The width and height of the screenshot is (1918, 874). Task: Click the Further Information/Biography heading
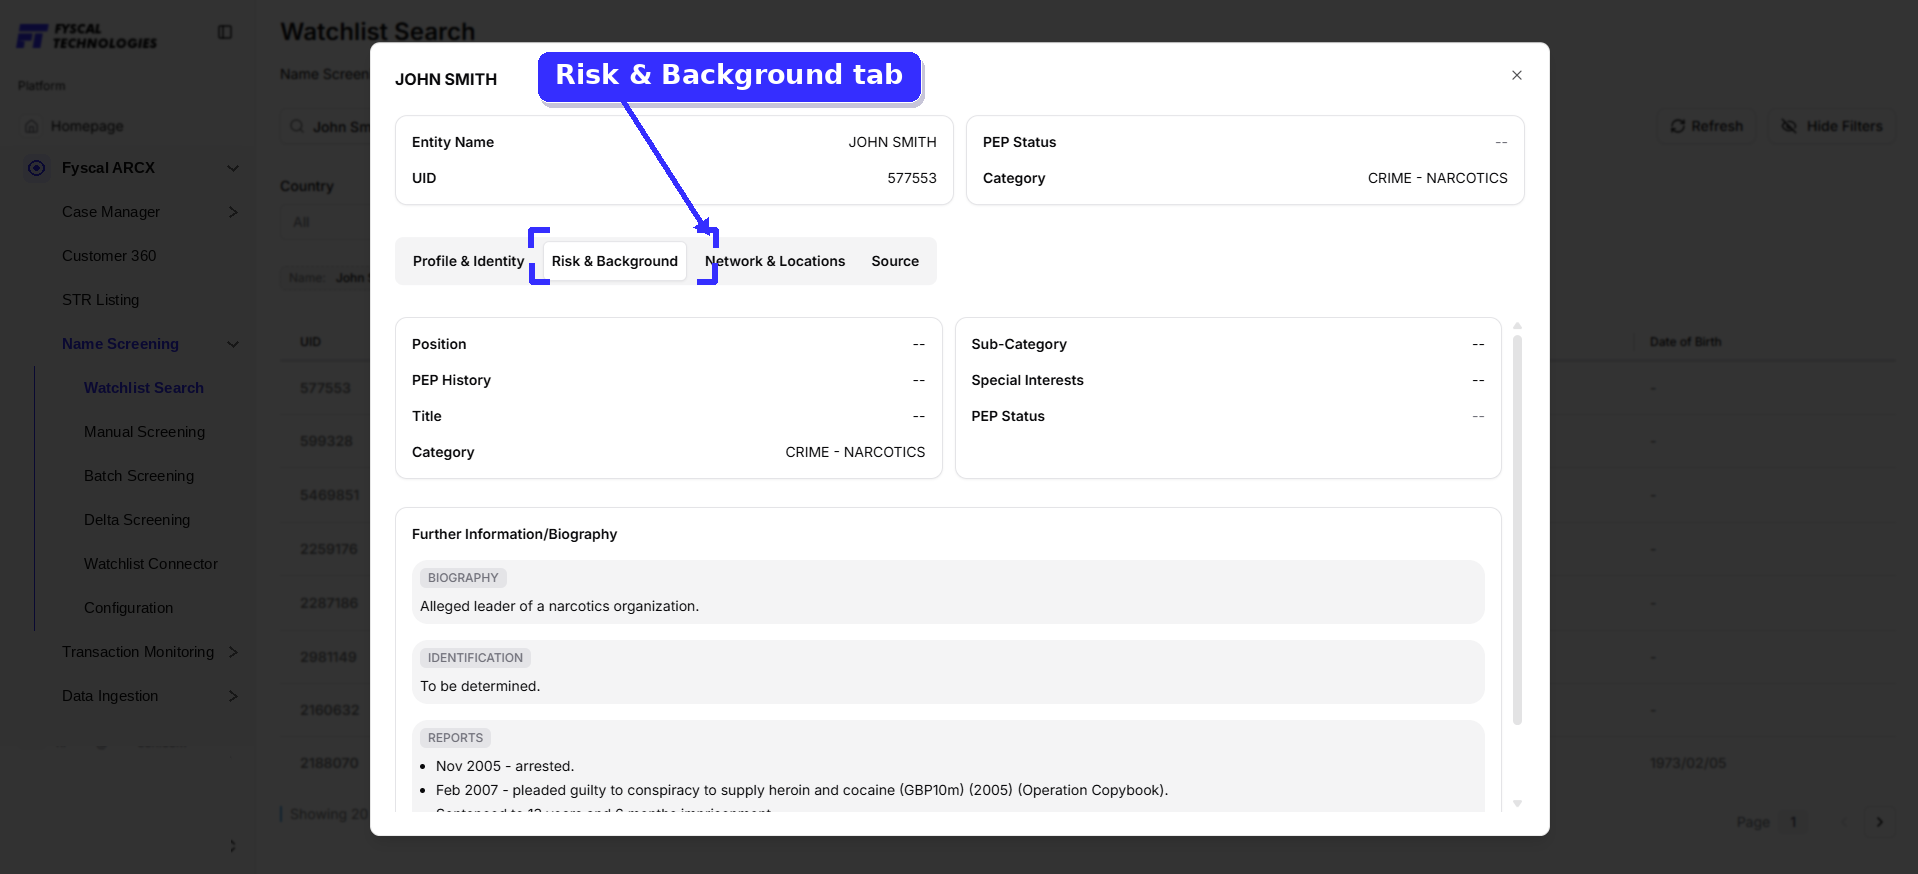tap(514, 534)
